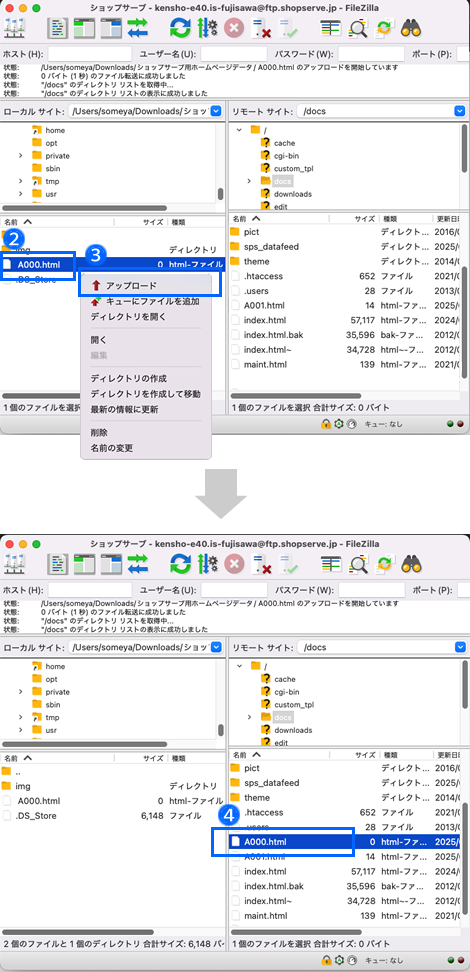Select highlighted A000.html in lower remote file list
This screenshot has height=972, width=470.
click(x=344, y=842)
